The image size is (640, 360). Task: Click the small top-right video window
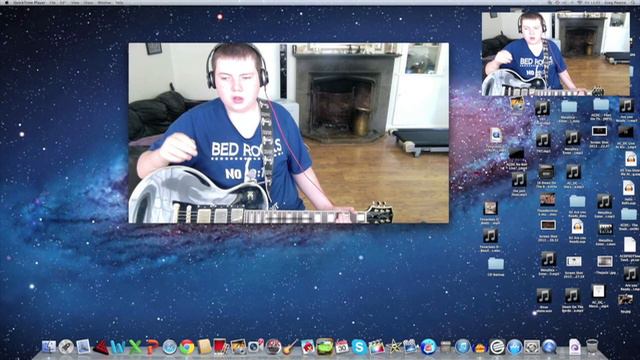coord(556,54)
